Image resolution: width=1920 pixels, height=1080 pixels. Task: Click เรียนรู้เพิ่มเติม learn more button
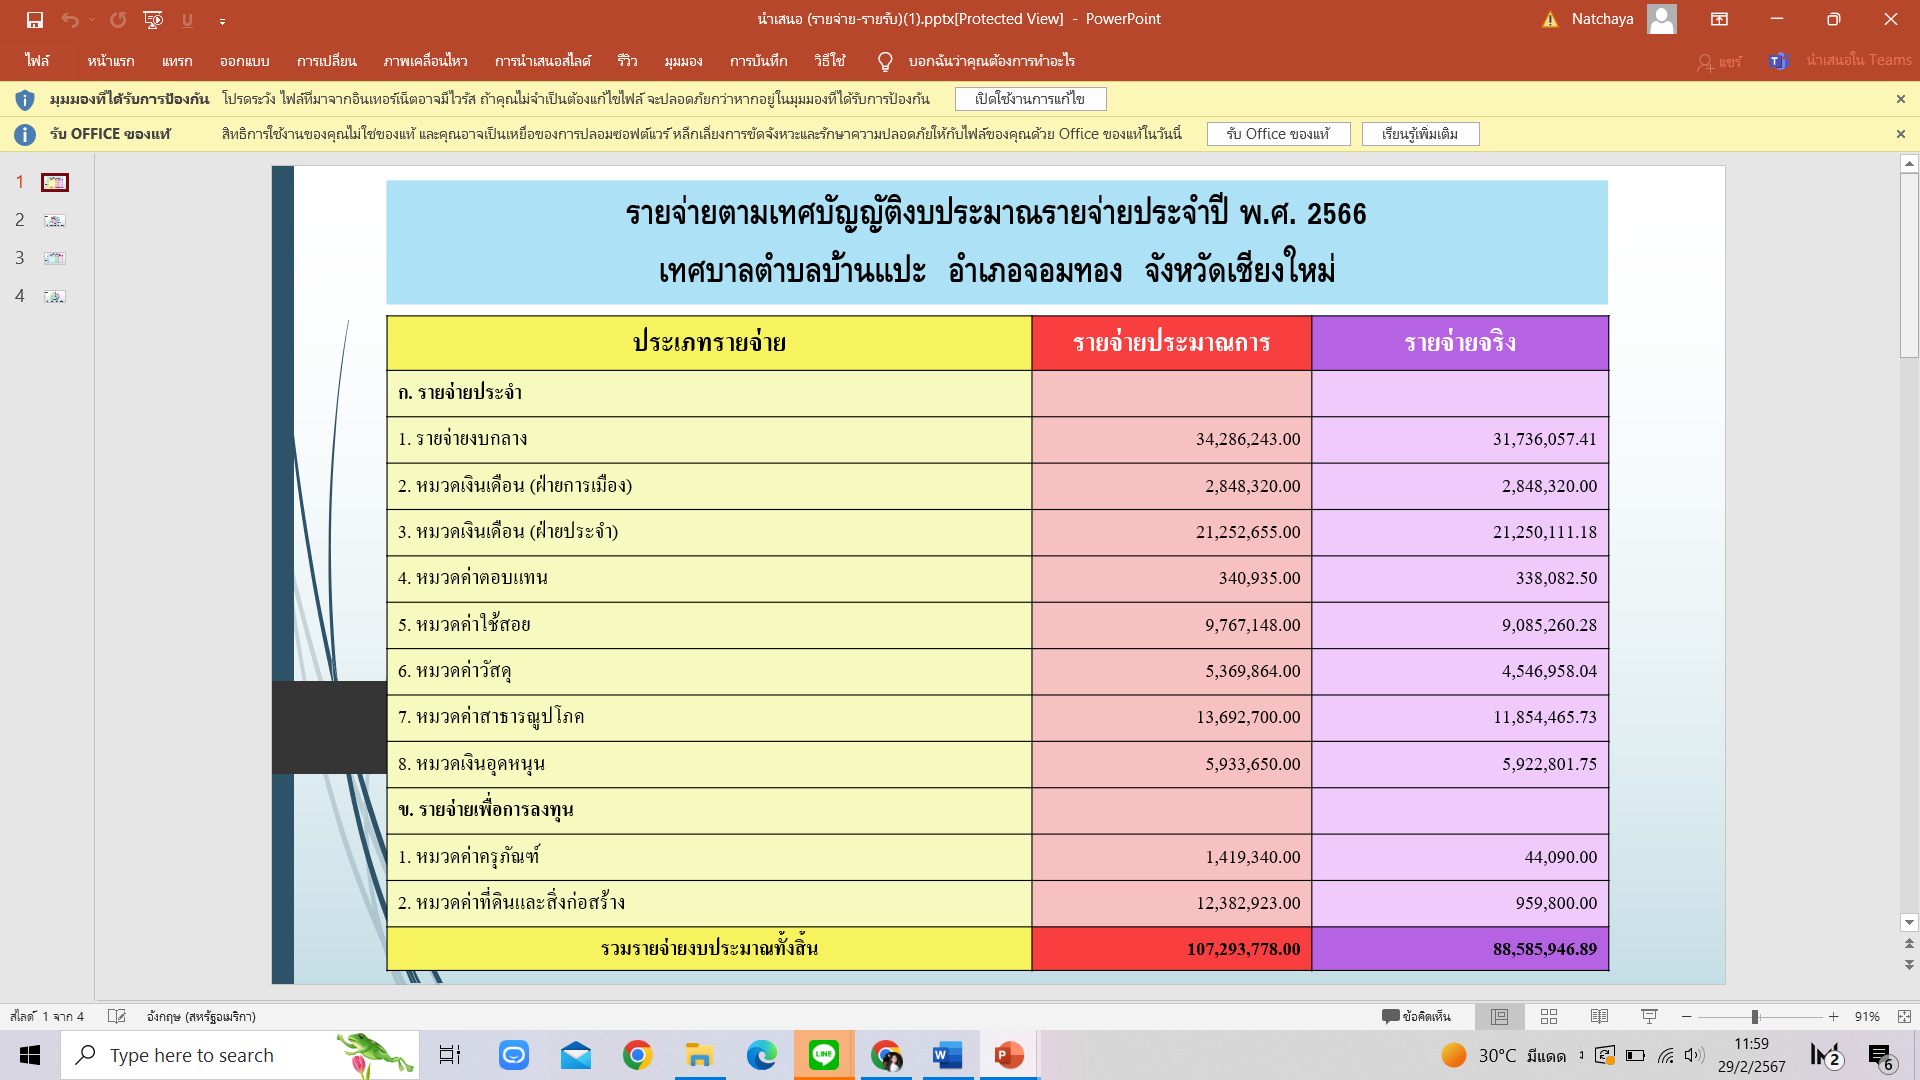(x=1420, y=134)
